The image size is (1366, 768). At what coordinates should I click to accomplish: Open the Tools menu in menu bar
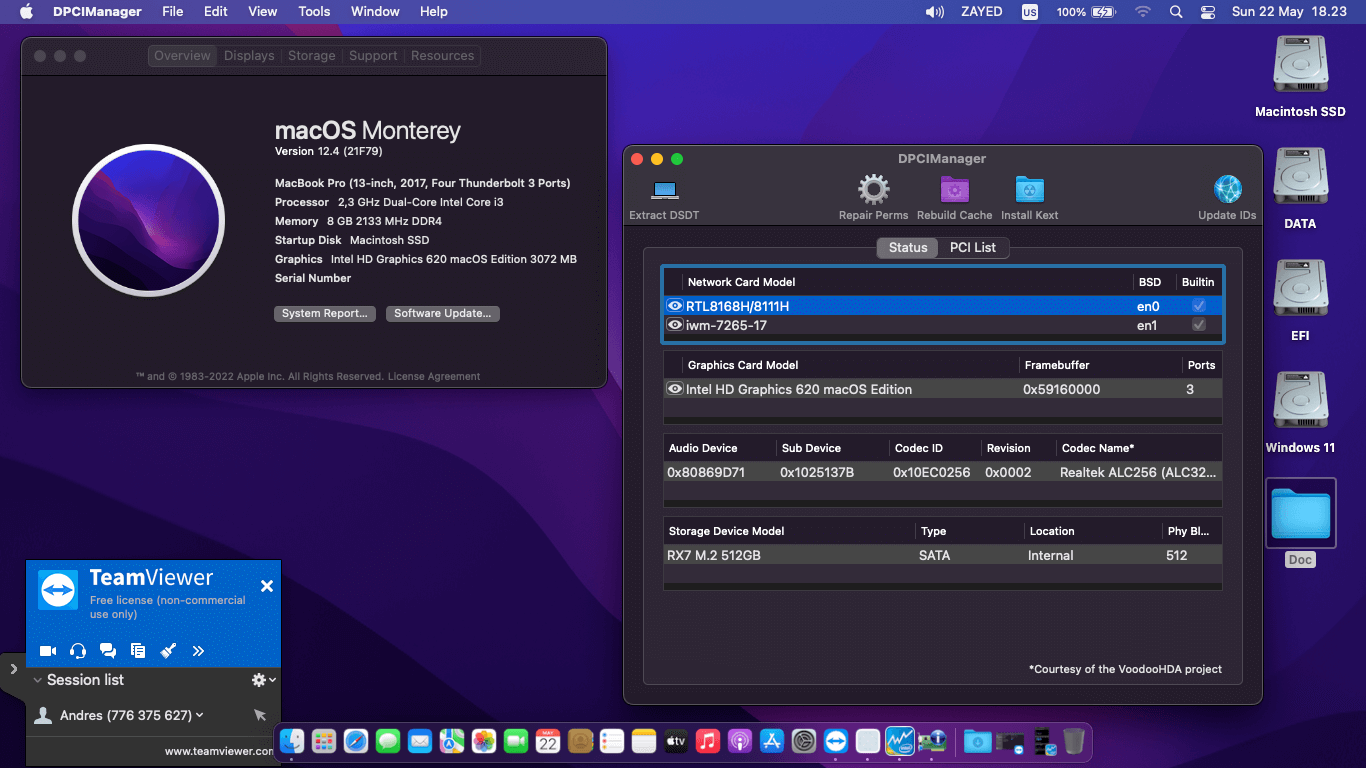pyautogui.click(x=314, y=12)
